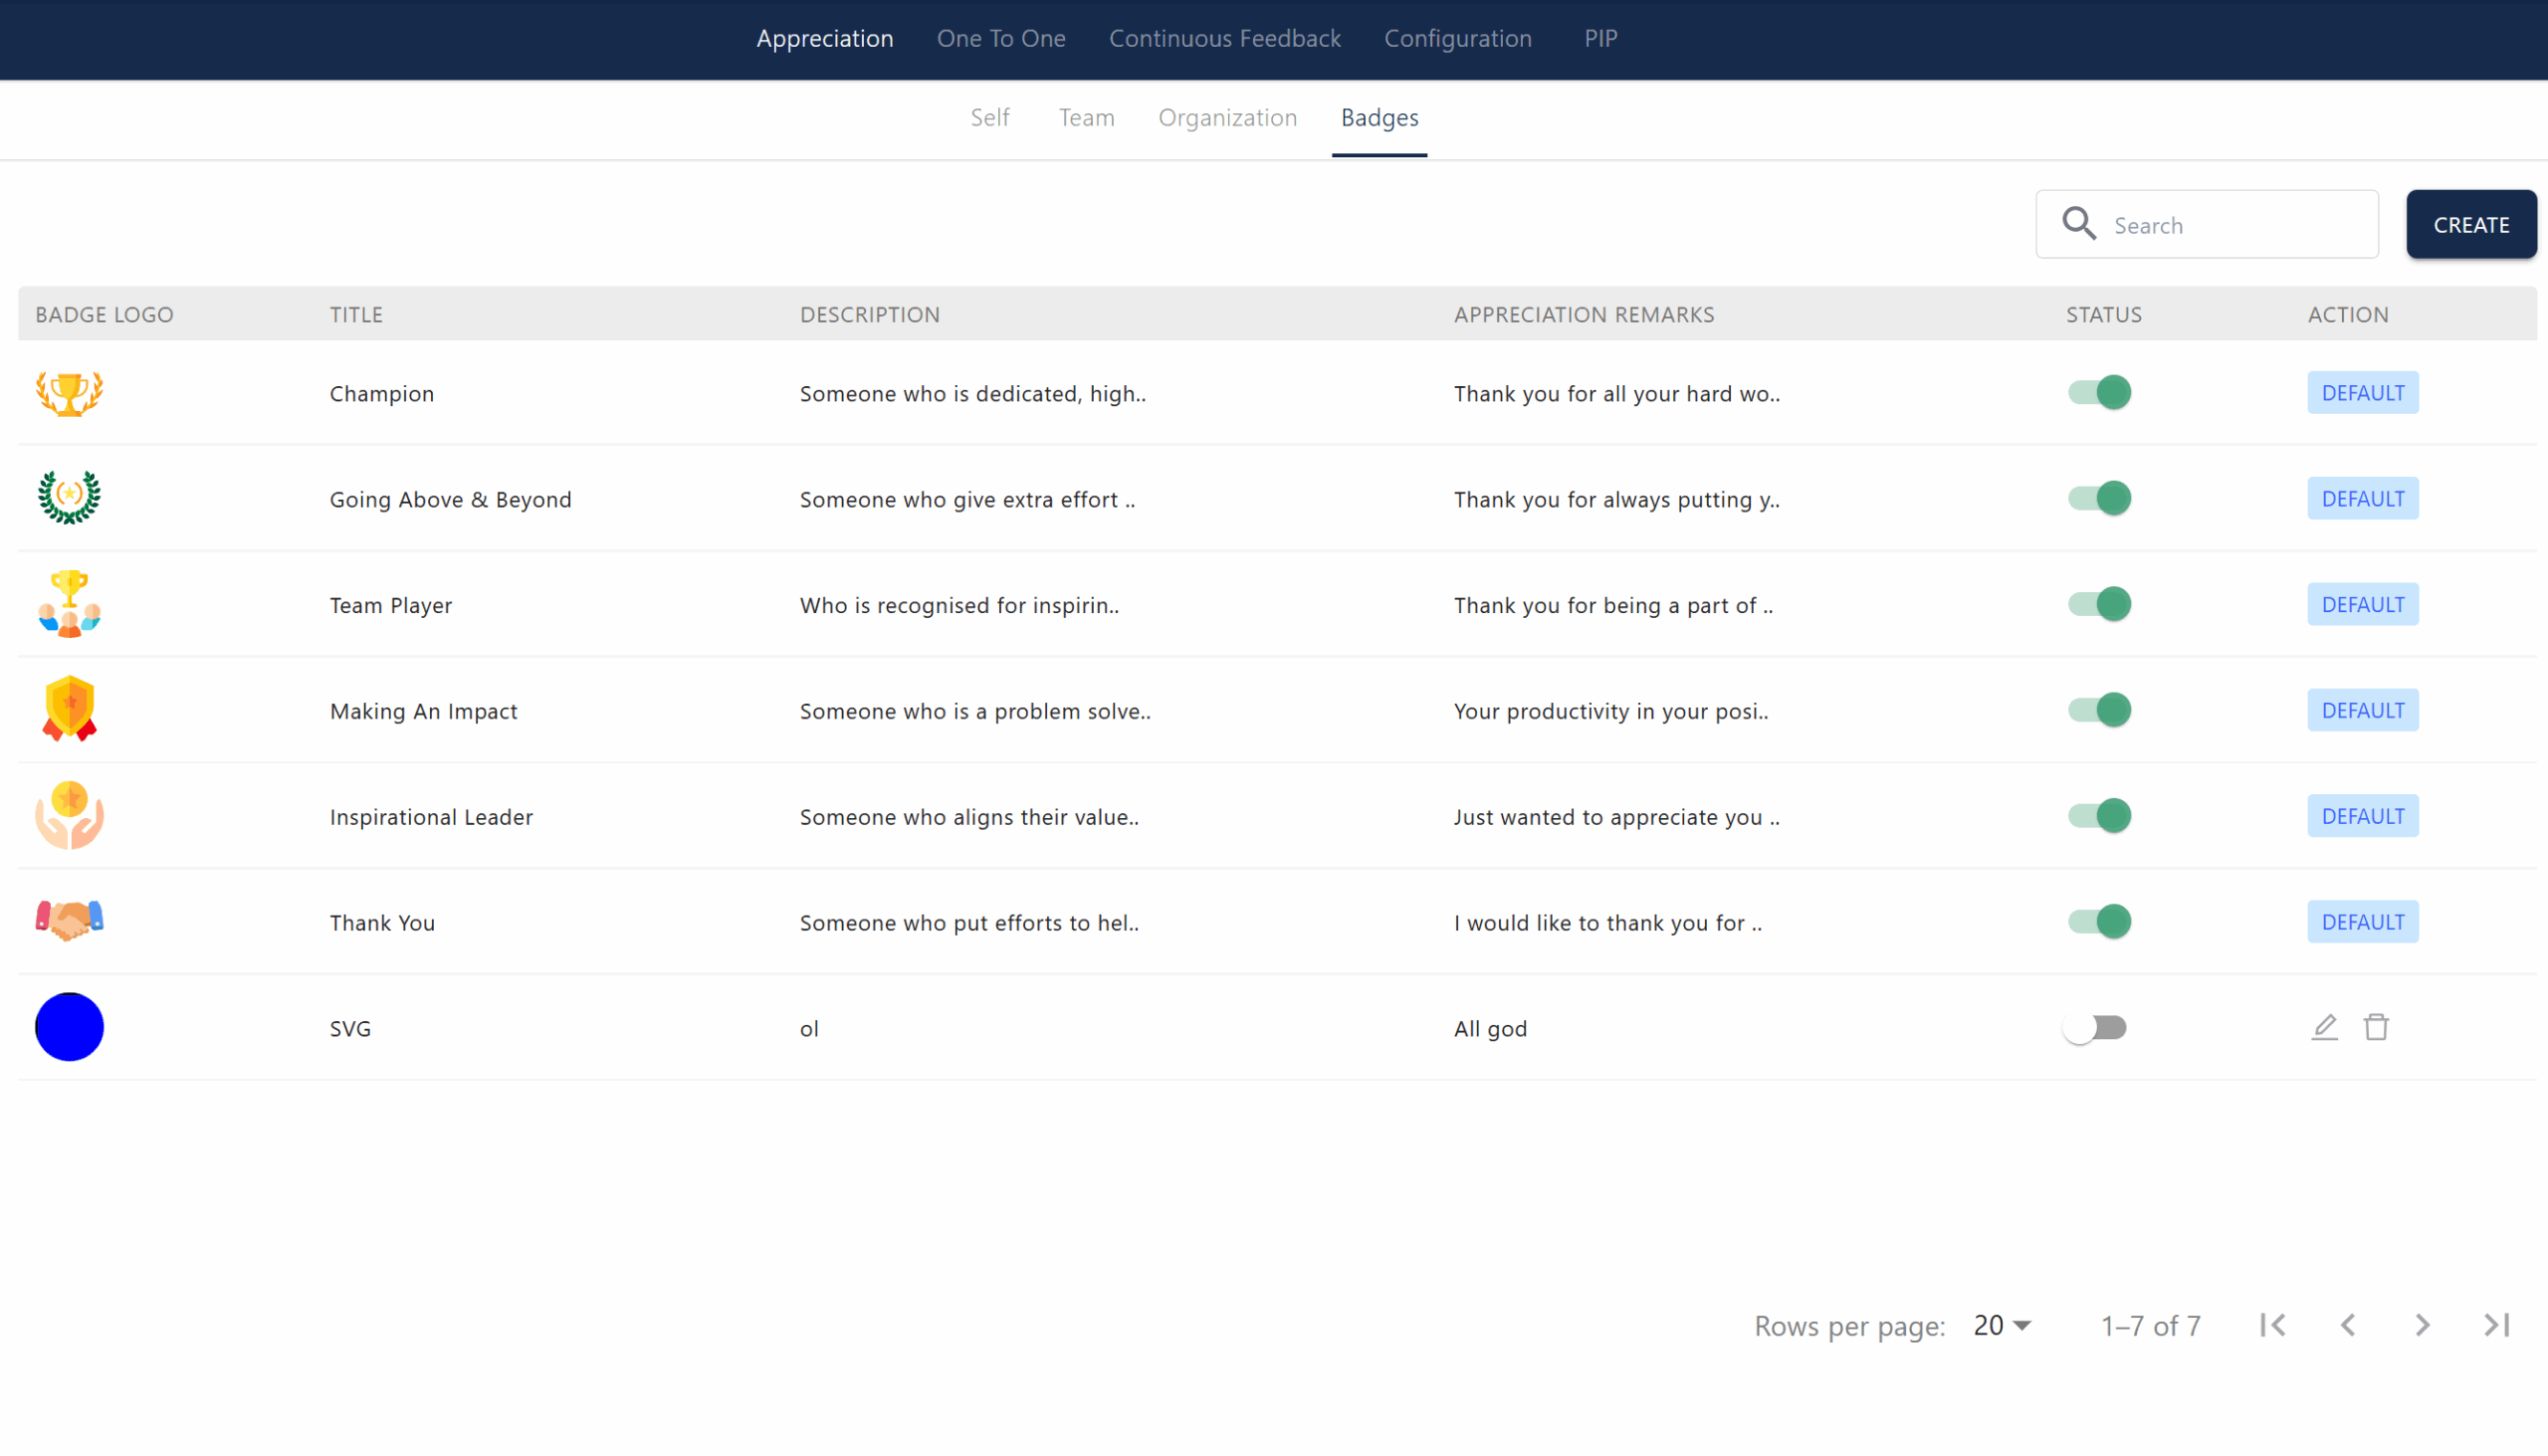Click 'Just wanted to appreciate you ..' remark
The width and height of the screenshot is (2548, 1456).
coord(1616,818)
